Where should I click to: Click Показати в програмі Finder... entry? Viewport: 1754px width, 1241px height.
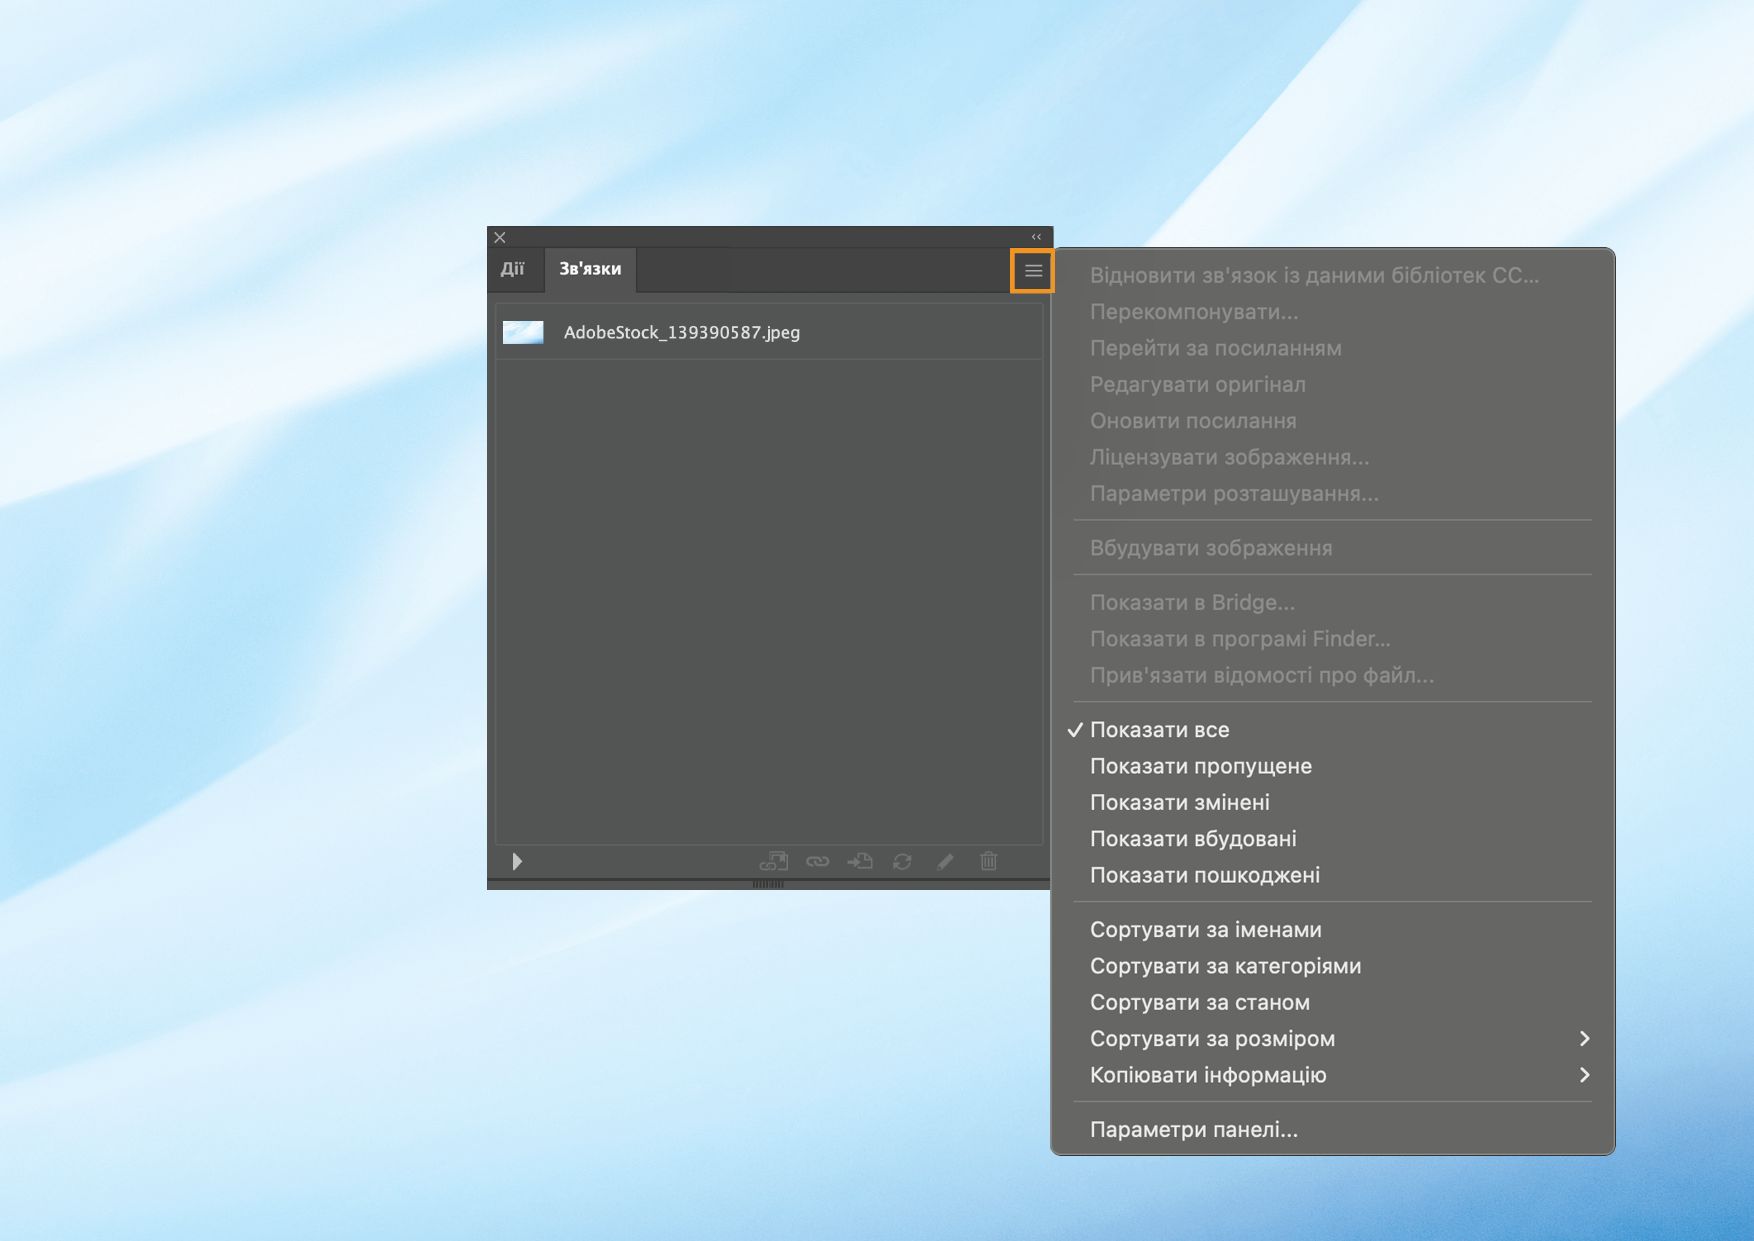pos(1333,639)
